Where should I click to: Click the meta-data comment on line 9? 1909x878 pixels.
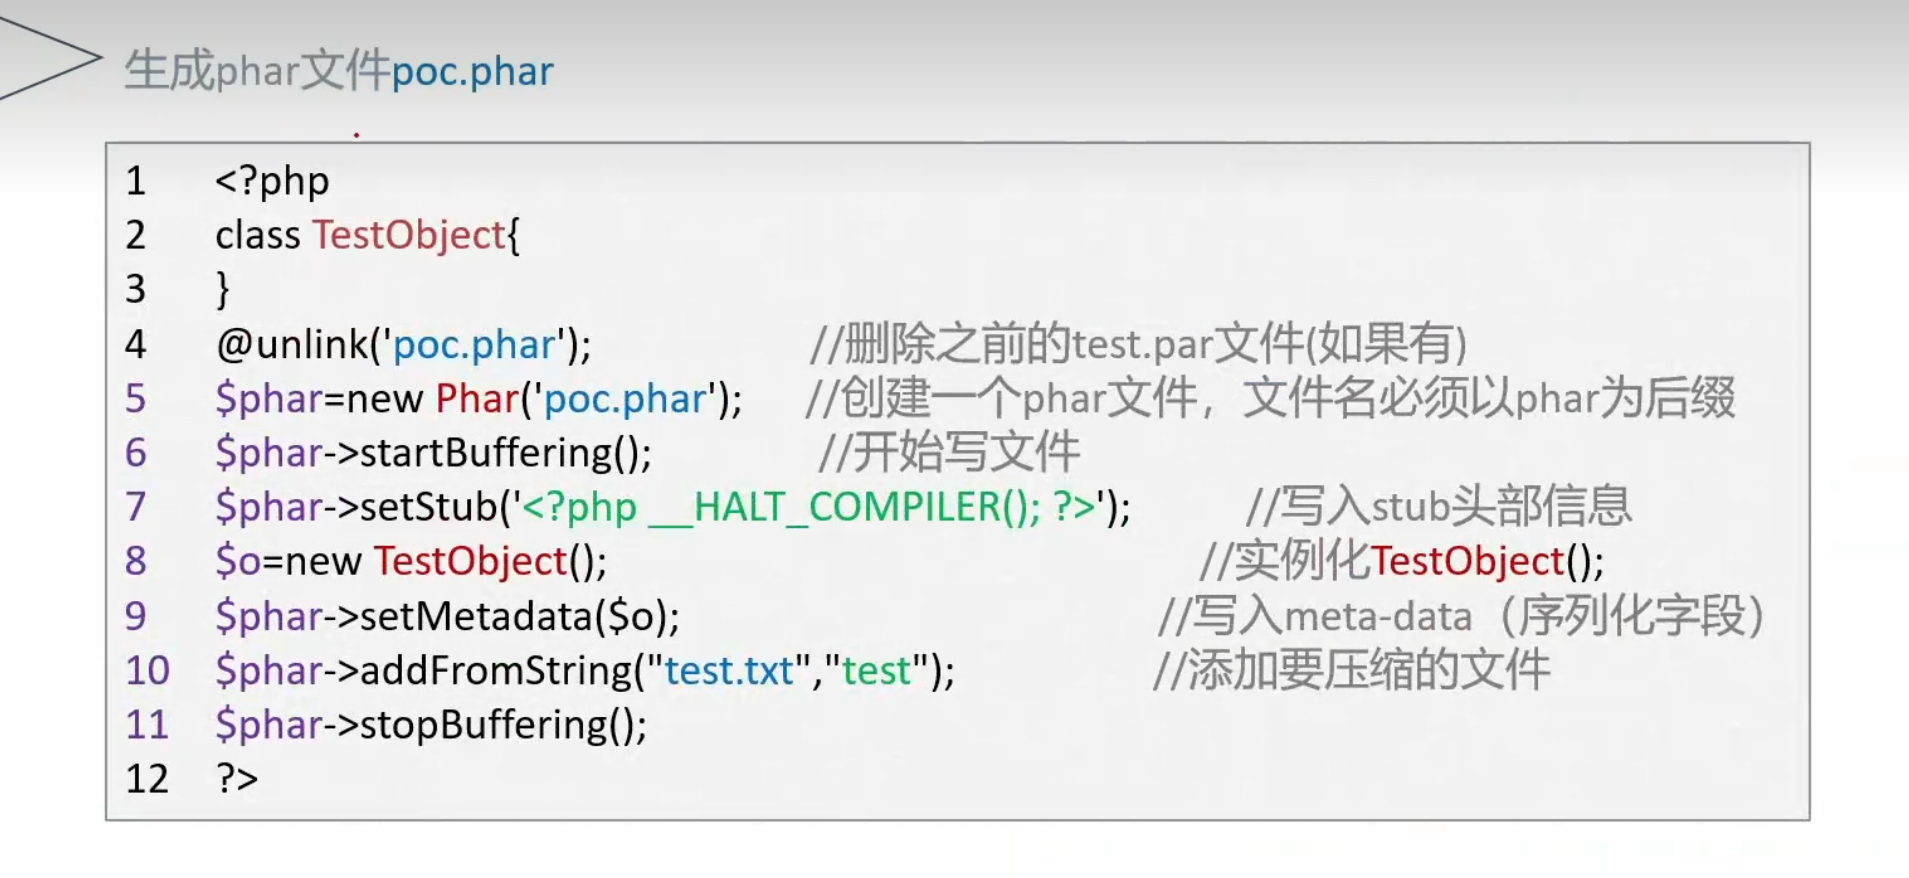tap(1460, 616)
